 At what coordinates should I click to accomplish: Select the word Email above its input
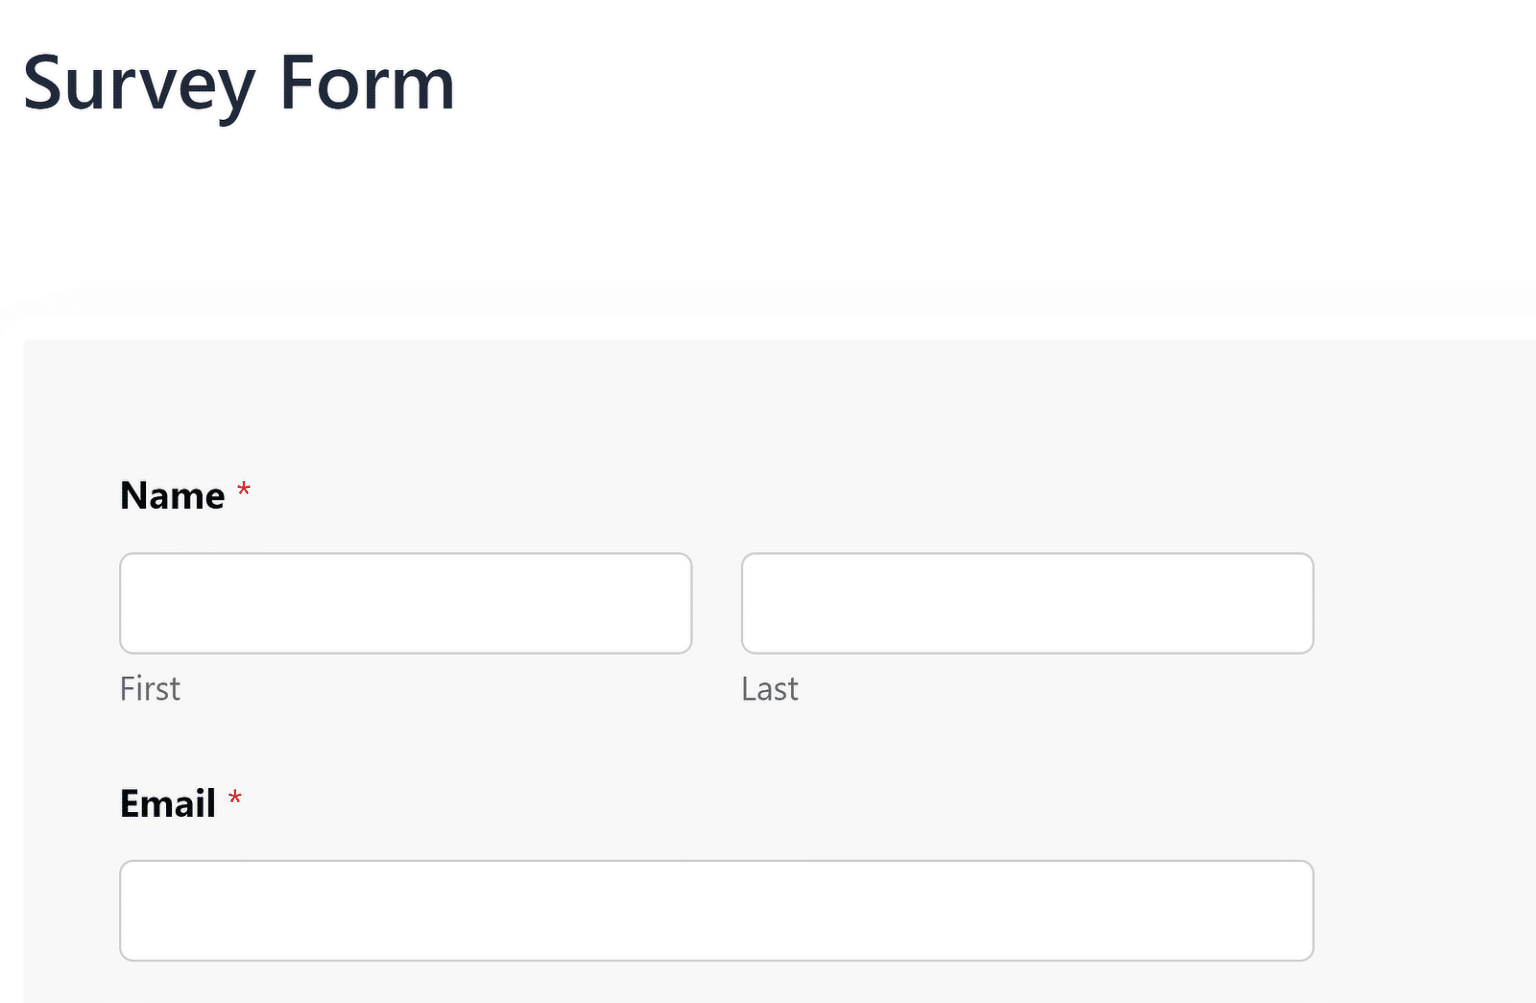(x=167, y=802)
